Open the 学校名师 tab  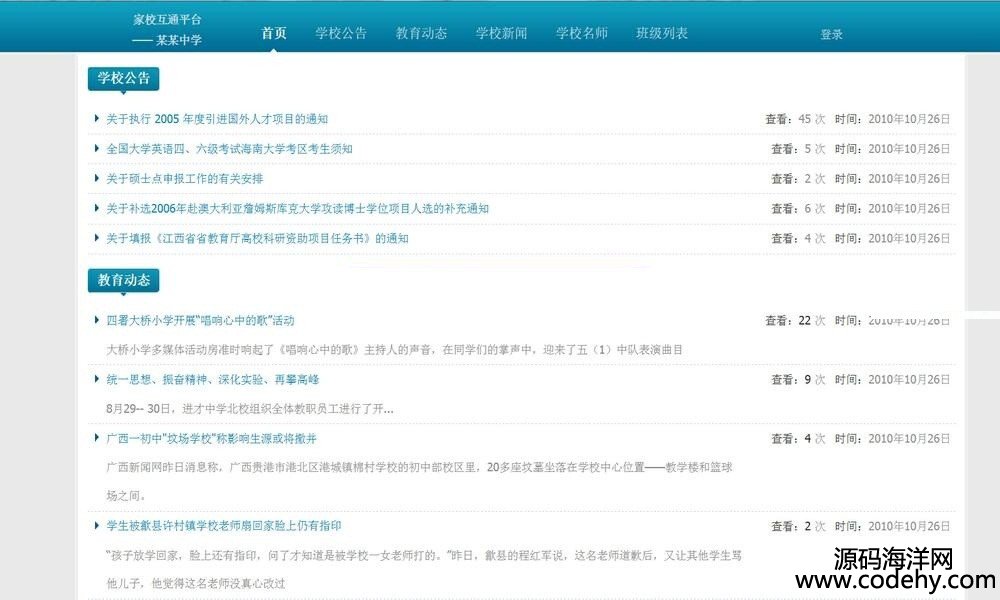(x=581, y=33)
